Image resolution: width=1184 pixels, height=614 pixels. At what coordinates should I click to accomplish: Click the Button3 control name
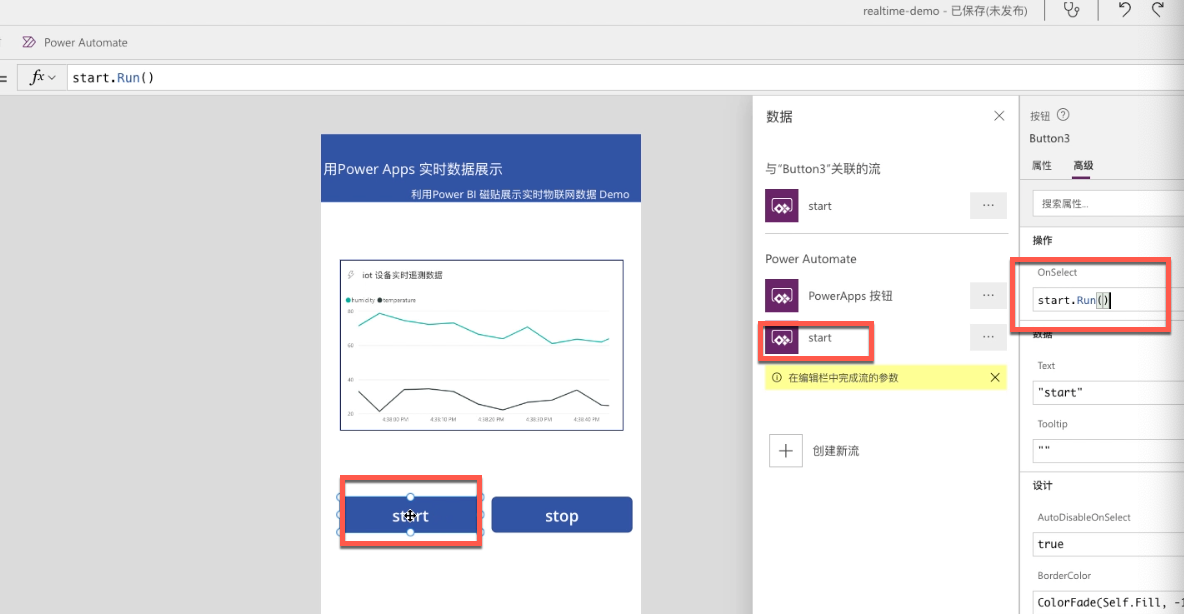click(x=1049, y=138)
